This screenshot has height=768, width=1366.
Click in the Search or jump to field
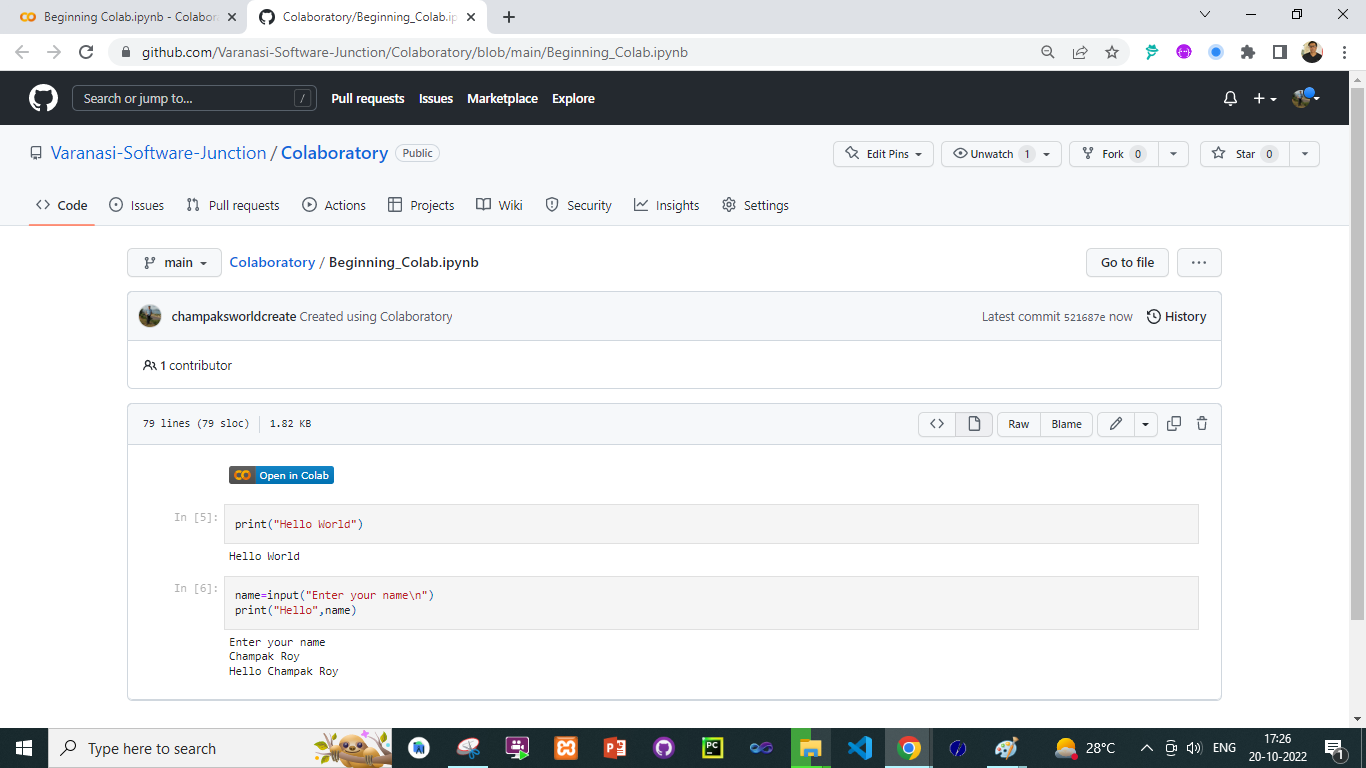pyautogui.click(x=194, y=98)
